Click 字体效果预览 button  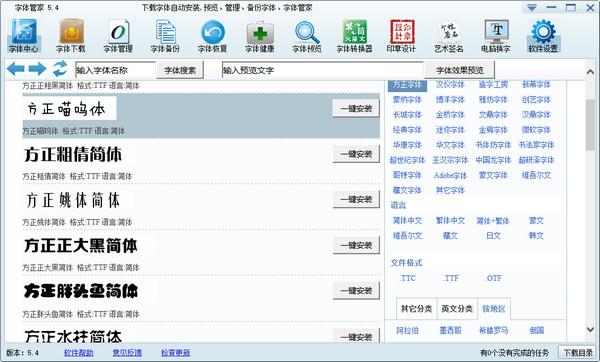click(459, 70)
